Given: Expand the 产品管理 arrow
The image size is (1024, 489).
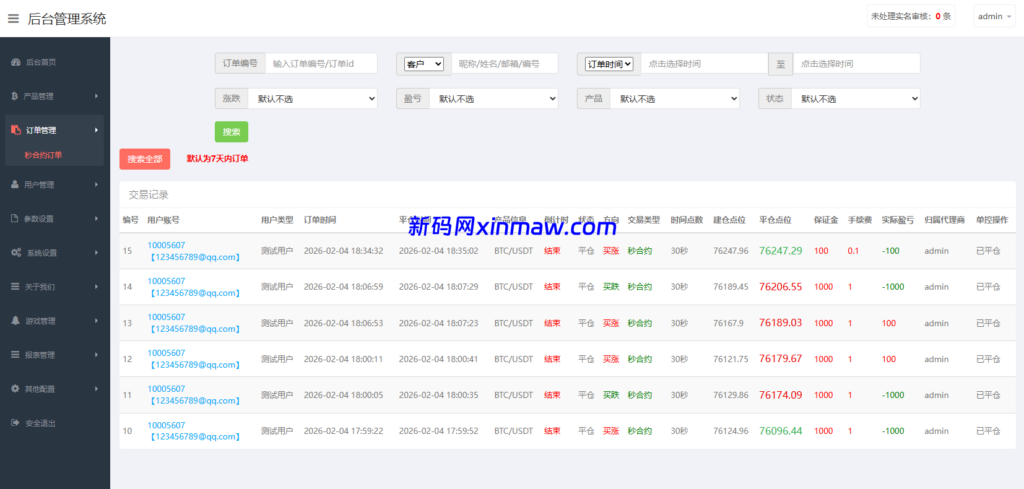Looking at the screenshot, I should (96, 96).
